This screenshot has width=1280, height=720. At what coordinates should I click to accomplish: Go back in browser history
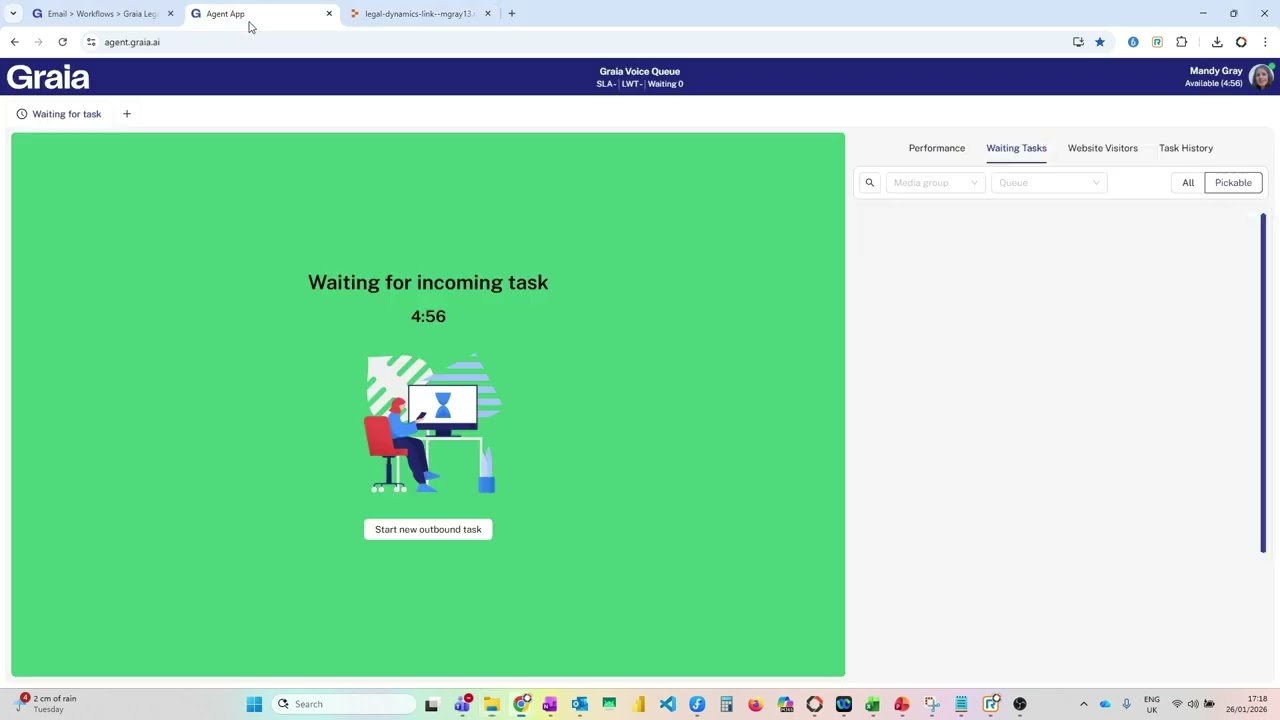[14, 42]
